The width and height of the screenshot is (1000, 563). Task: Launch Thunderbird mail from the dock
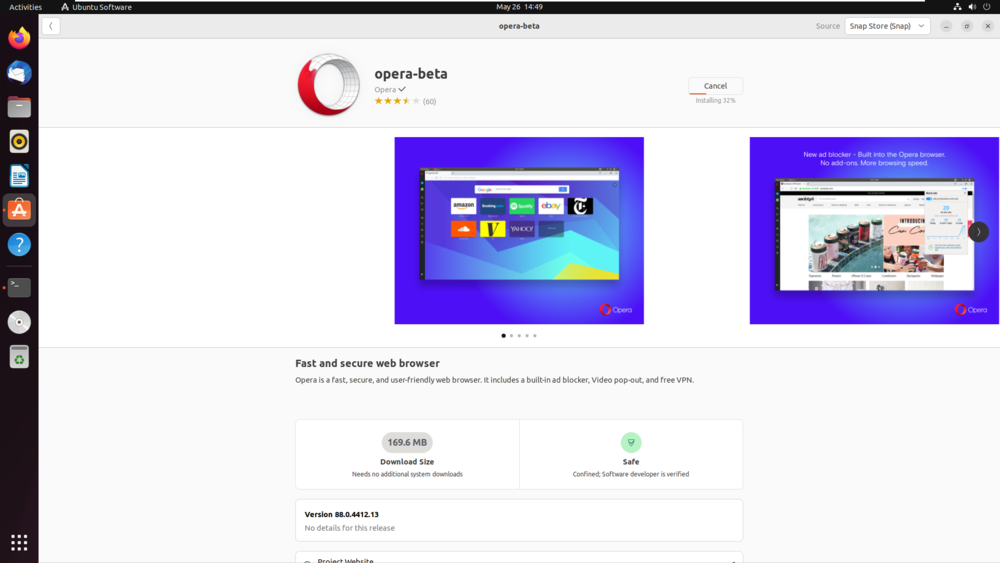(19, 73)
